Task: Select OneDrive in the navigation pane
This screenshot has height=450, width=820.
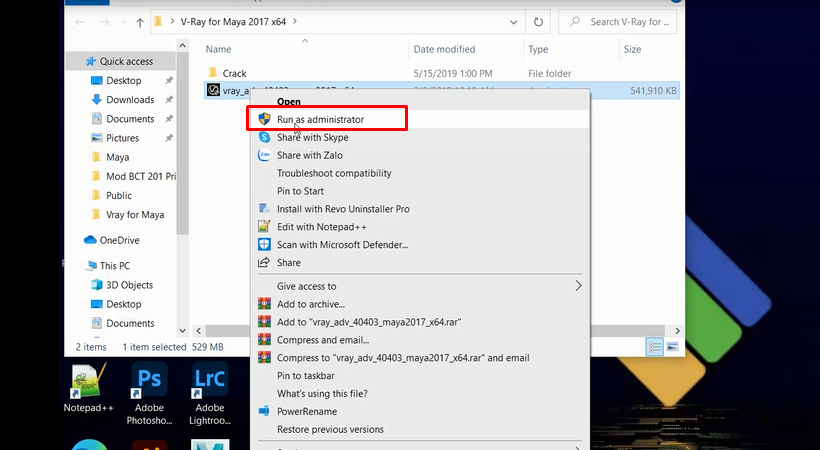Action: point(119,240)
